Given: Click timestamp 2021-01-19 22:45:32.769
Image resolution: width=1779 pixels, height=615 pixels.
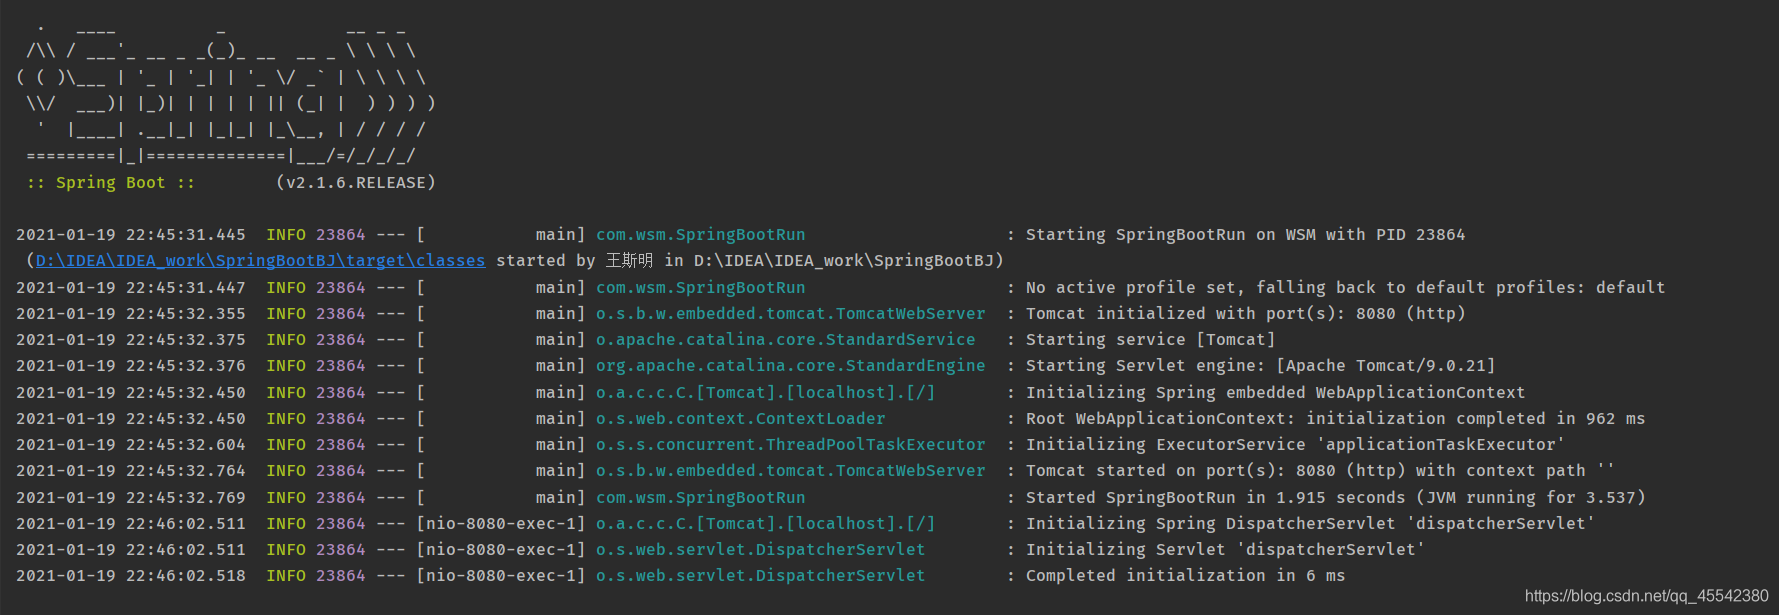Looking at the screenshot, I should (131, 498).
